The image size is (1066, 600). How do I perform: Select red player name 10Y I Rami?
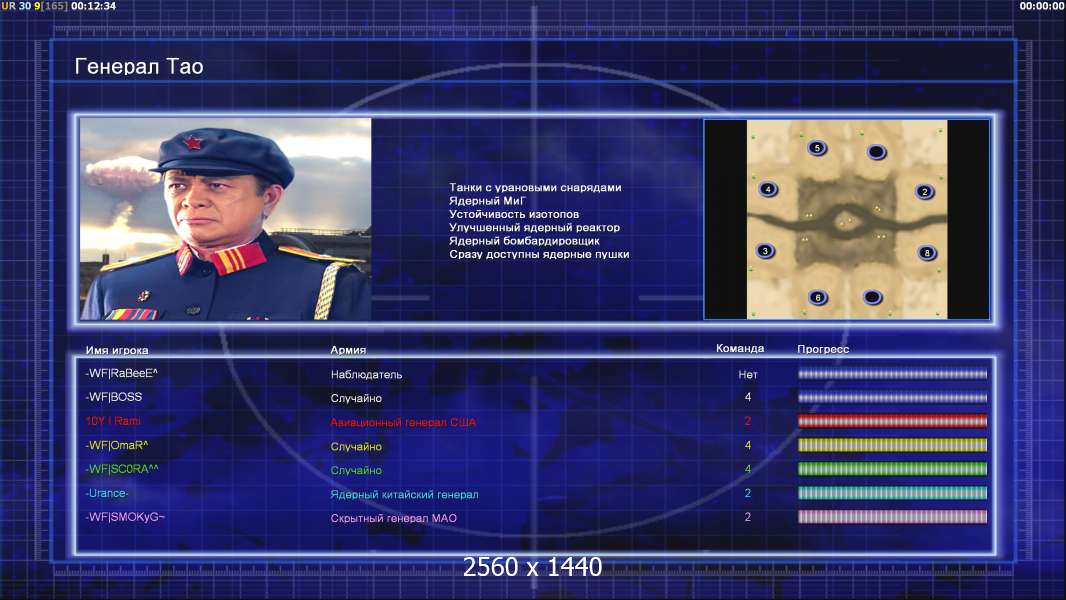click(113, 421)
